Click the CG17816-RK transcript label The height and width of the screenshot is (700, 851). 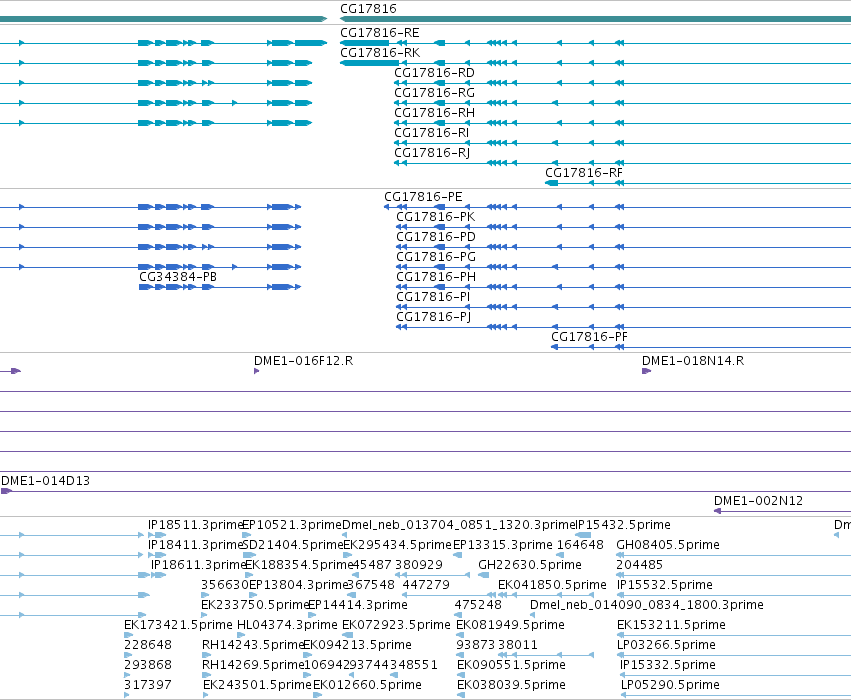[380, 53]
